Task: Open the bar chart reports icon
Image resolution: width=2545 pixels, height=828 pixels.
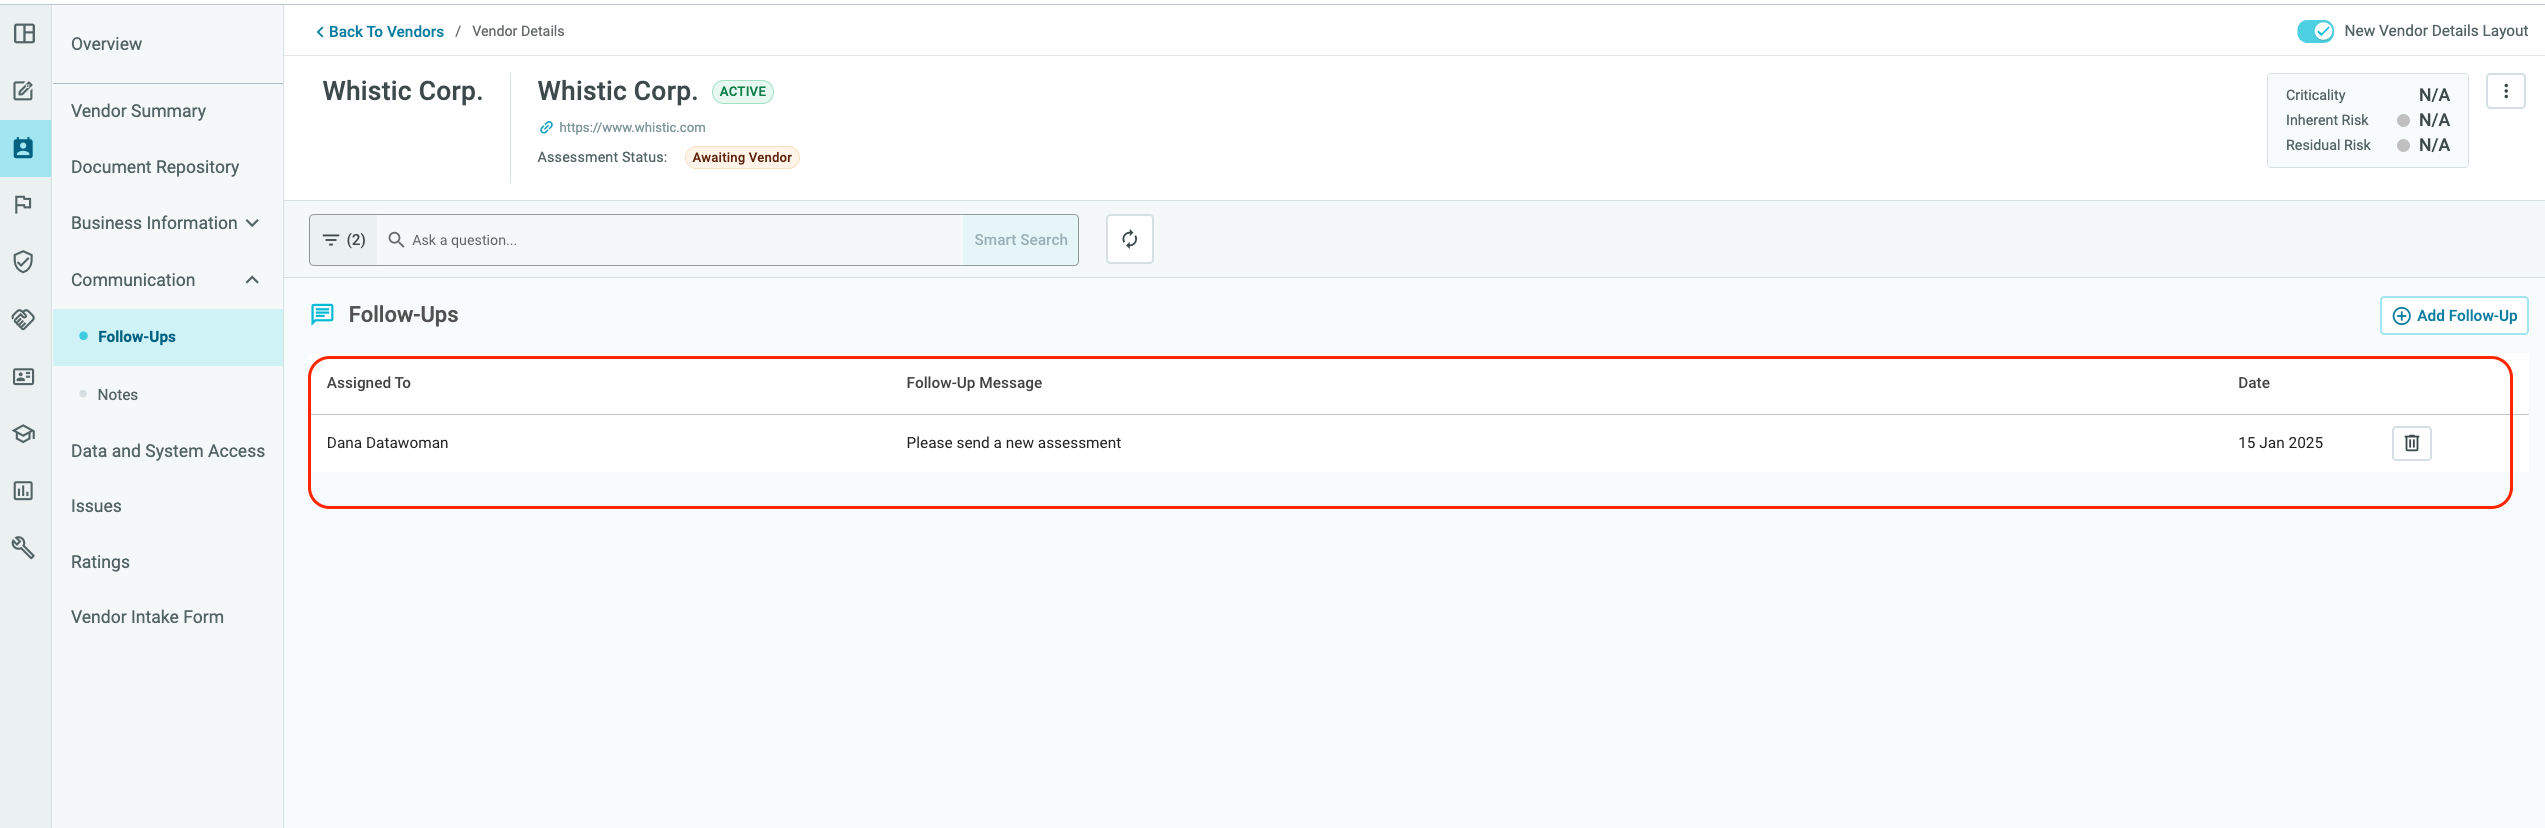Action: click(24, 490)
